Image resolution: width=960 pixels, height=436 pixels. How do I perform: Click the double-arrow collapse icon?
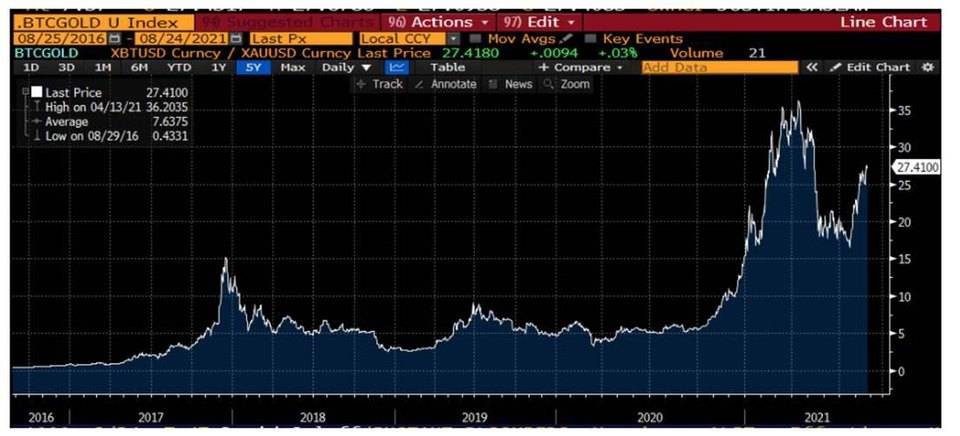coord(813,67)
